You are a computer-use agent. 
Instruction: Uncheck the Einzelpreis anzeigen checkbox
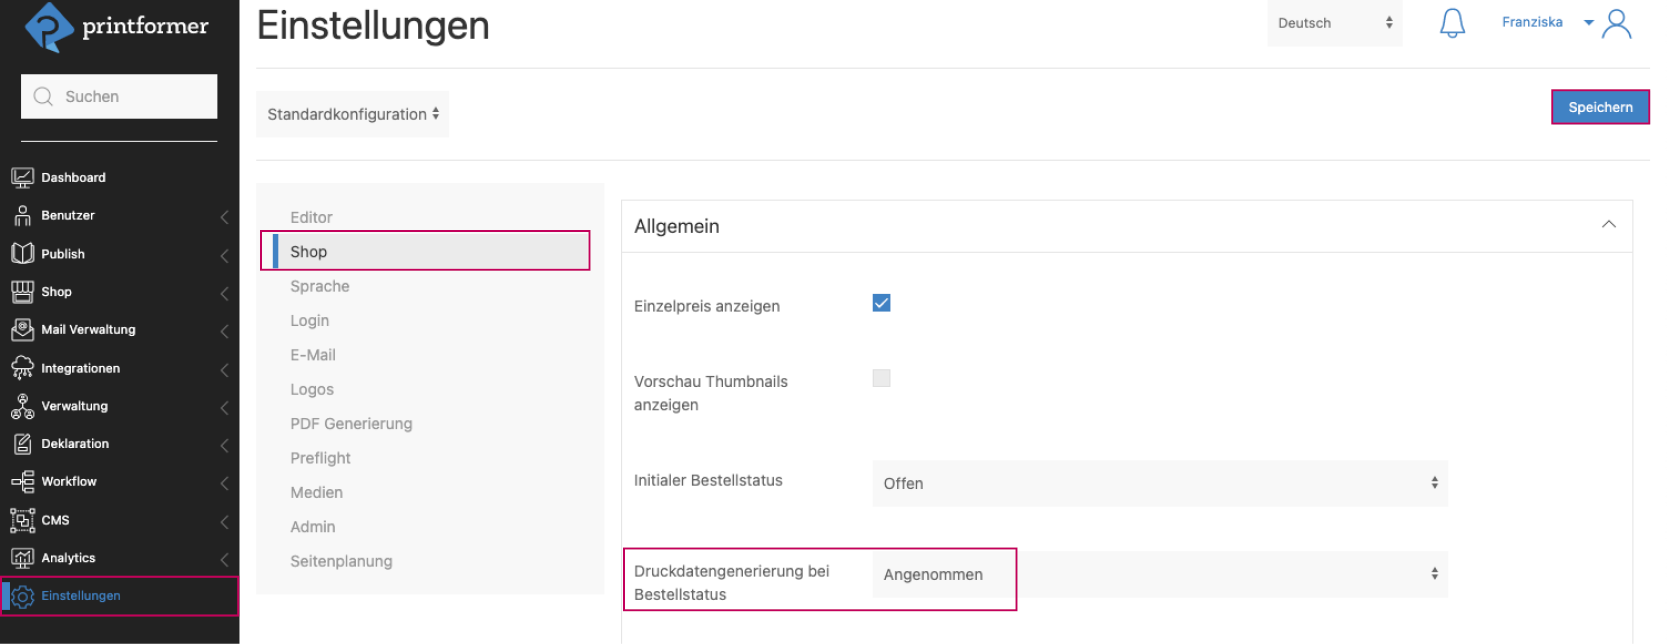point(881,303)
